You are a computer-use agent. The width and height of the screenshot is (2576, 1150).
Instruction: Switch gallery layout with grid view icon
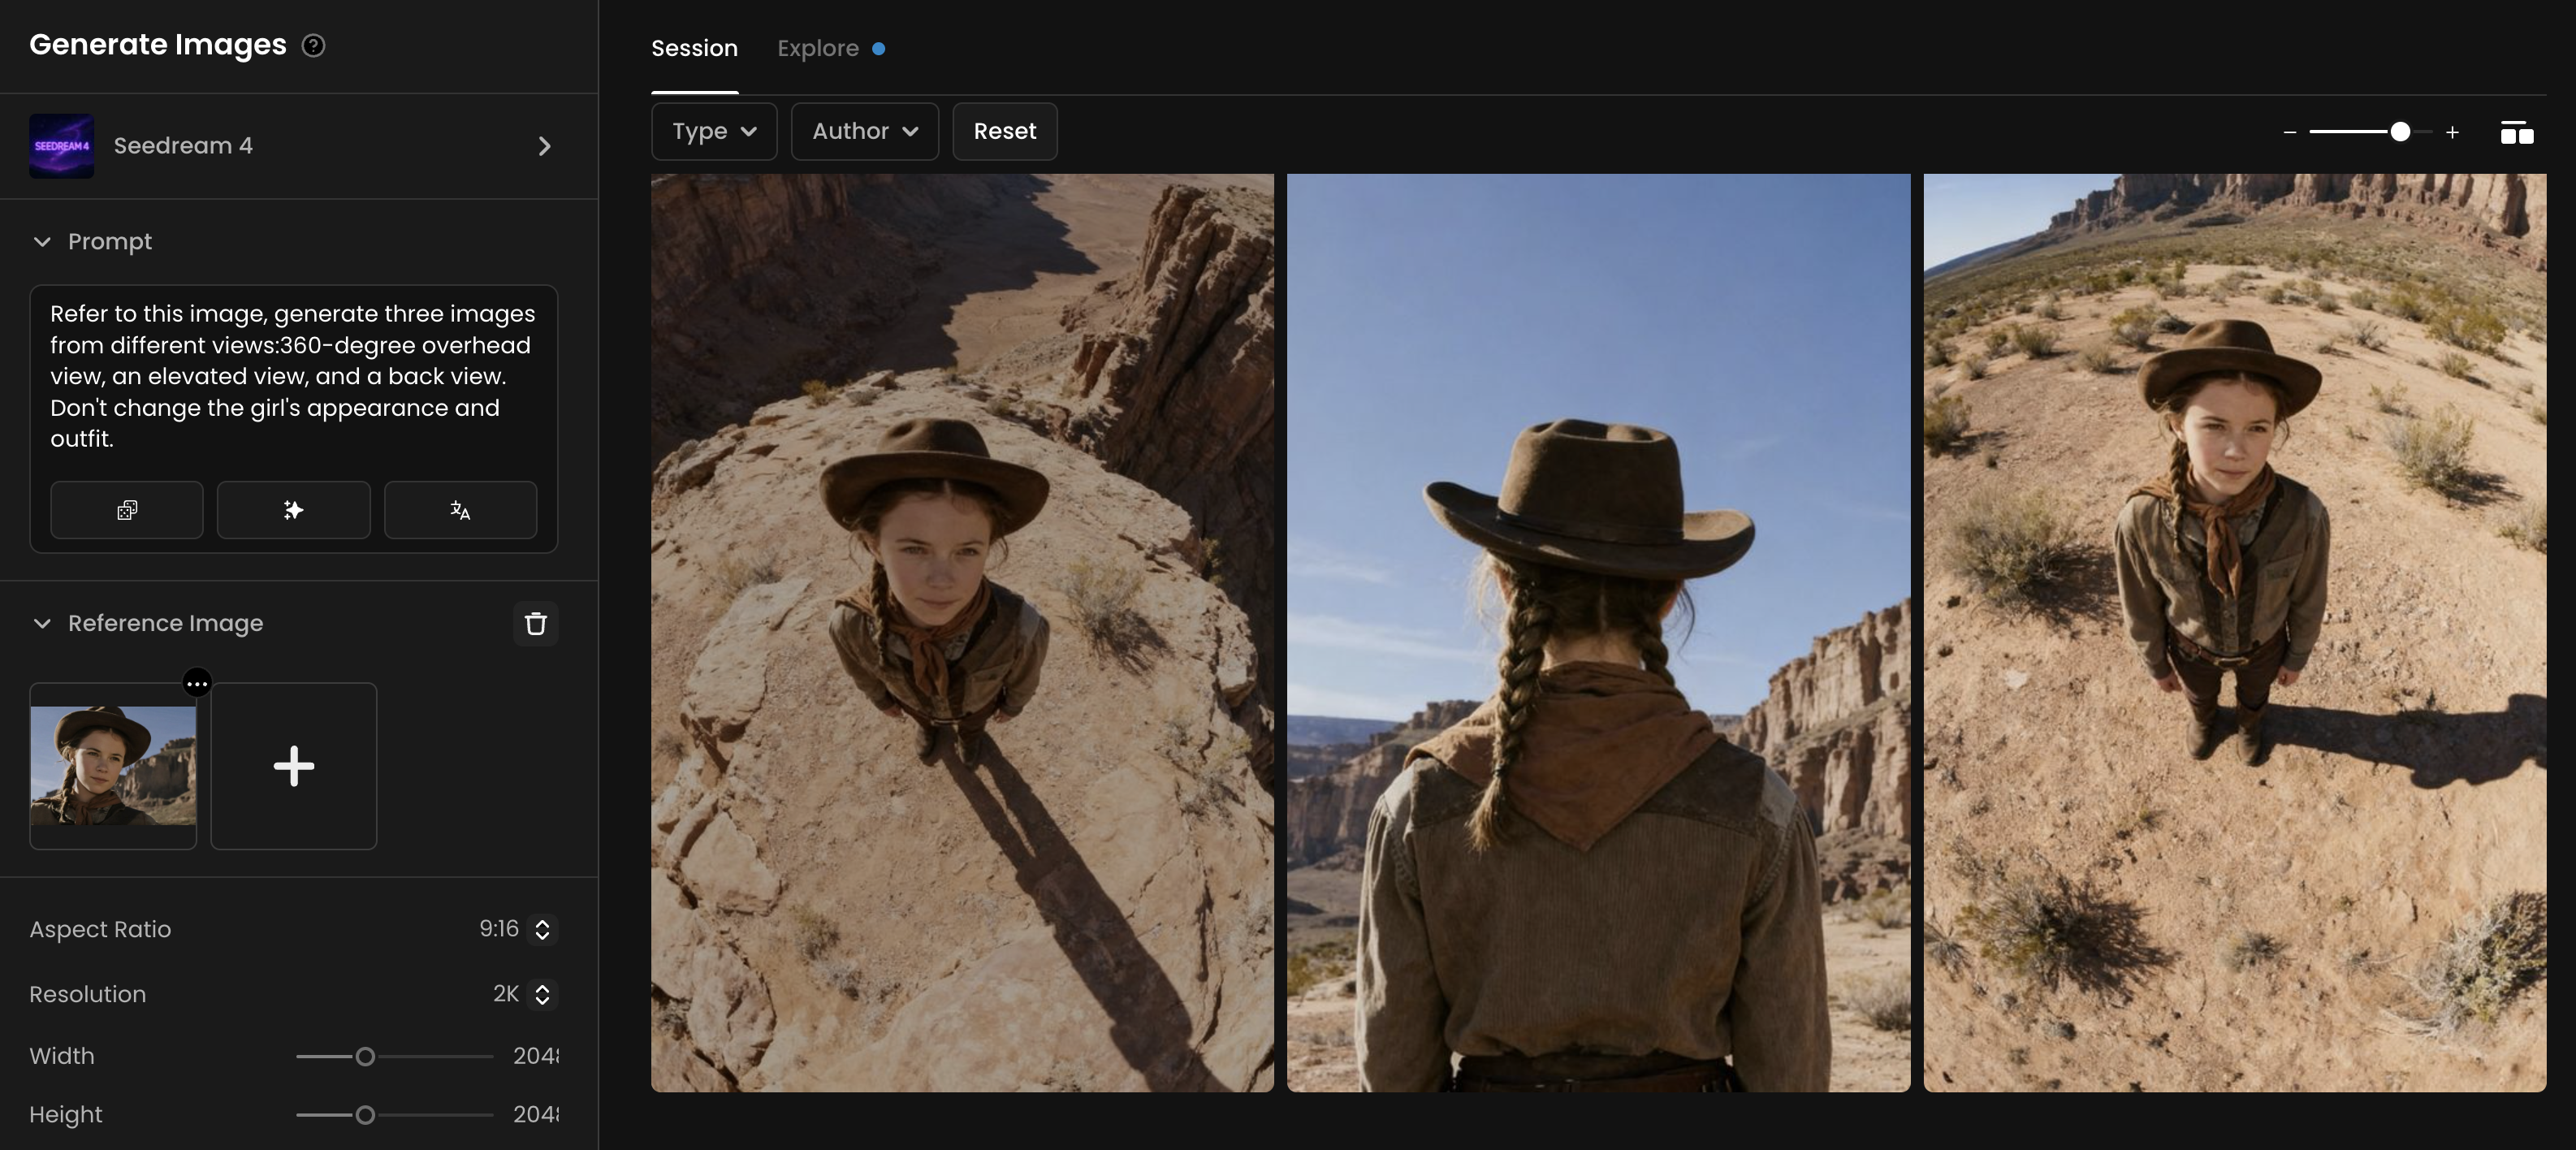click(x=2516, y=132)
